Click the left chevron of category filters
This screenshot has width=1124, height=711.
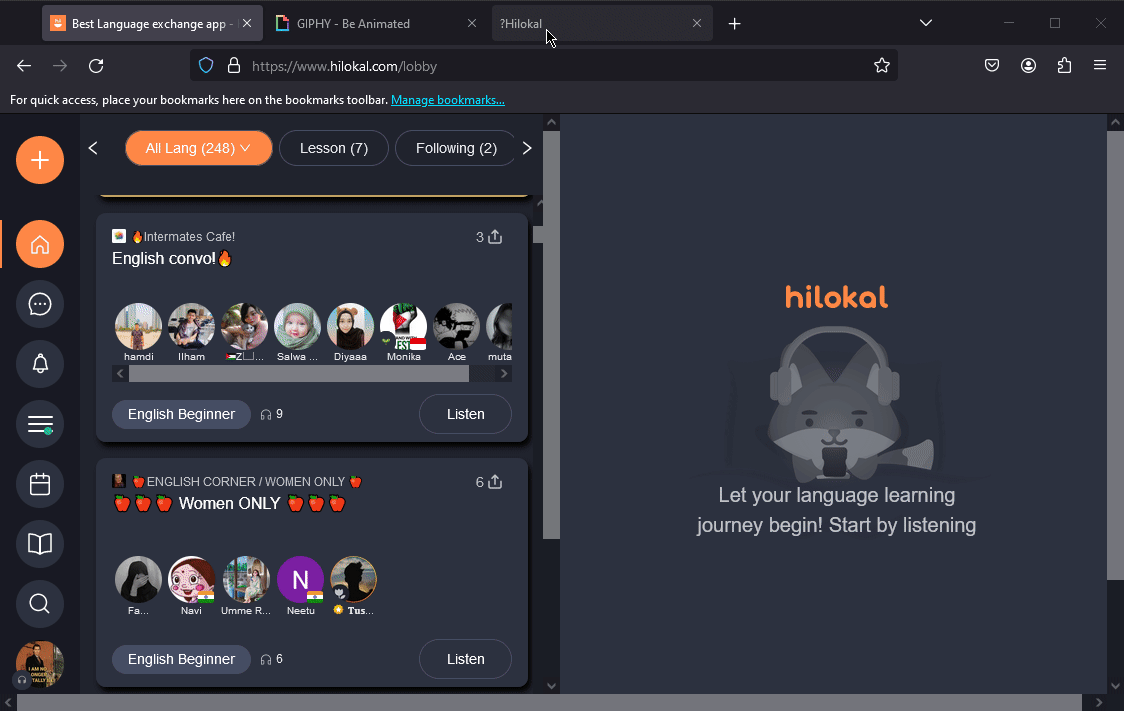(x=93, y=148)
